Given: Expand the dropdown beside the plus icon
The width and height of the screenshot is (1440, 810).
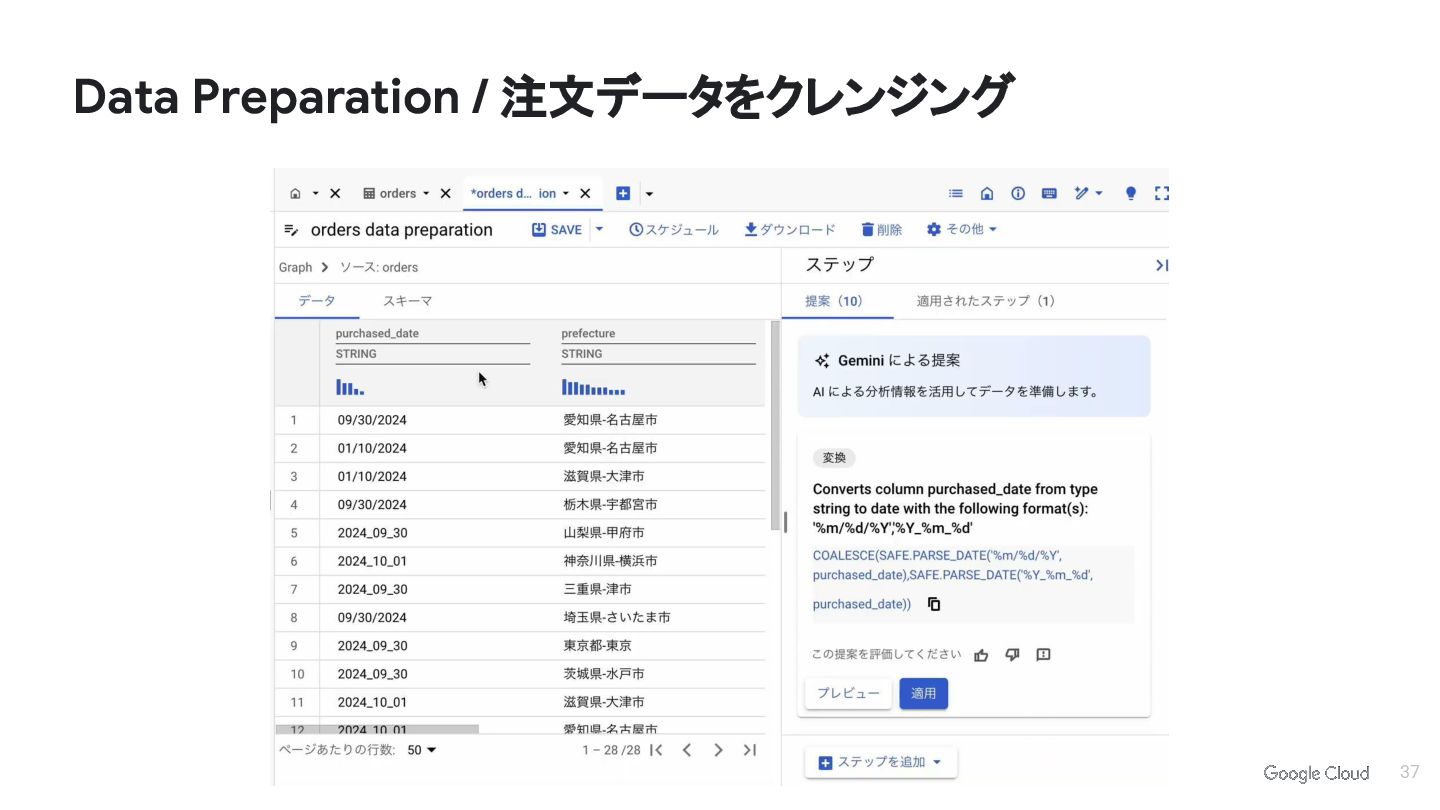Looking at the screenshot, I should (649, 194).
